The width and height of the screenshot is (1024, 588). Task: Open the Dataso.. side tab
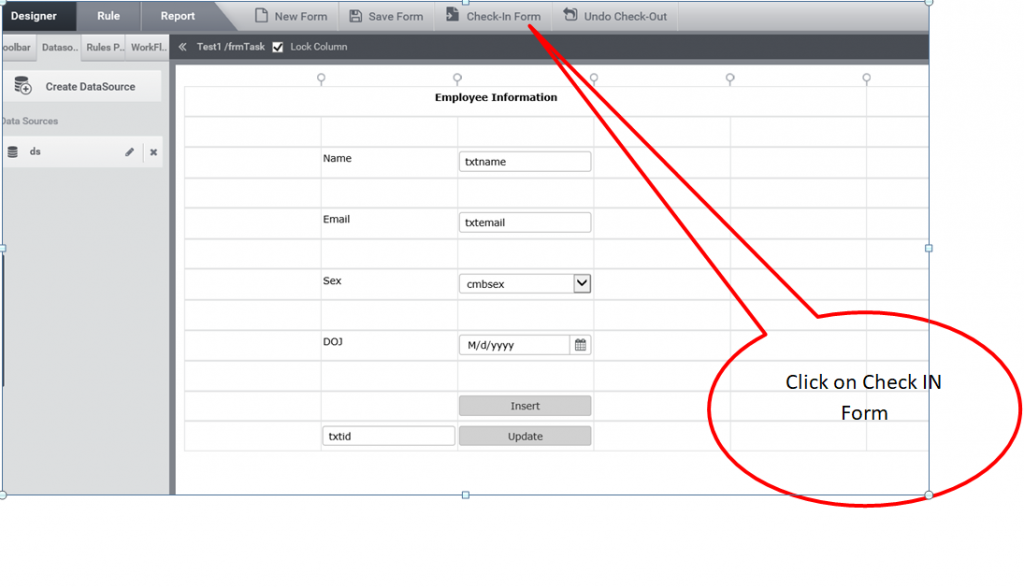coord(59,47)
